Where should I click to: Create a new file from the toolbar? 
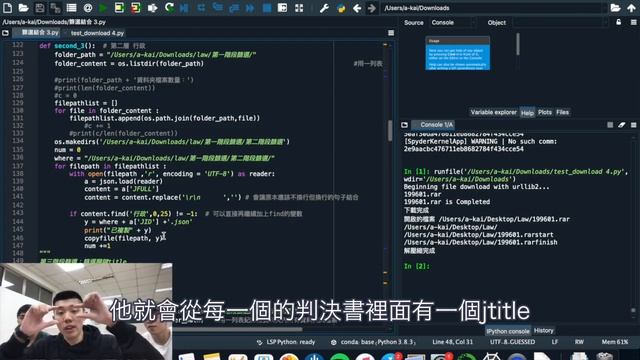[x=7, y=8]
